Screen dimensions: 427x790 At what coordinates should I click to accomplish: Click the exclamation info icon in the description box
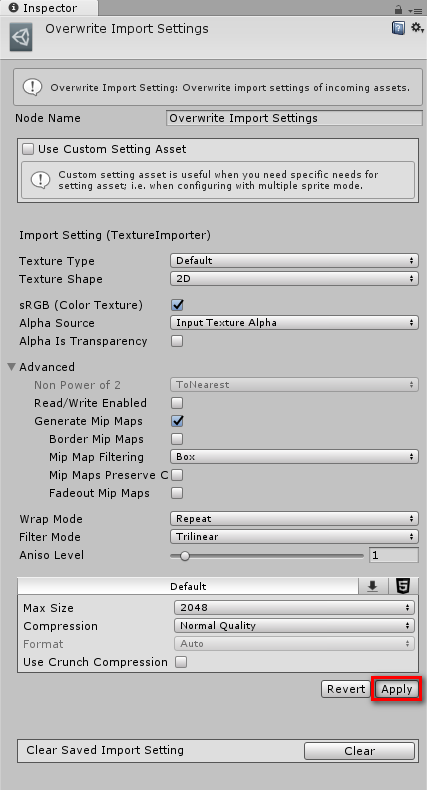tap(33, 87)
